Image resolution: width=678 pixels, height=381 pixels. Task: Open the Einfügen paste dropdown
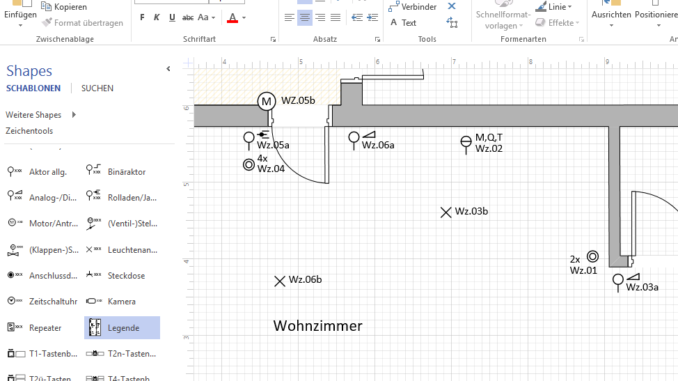(x=20, y=26)
